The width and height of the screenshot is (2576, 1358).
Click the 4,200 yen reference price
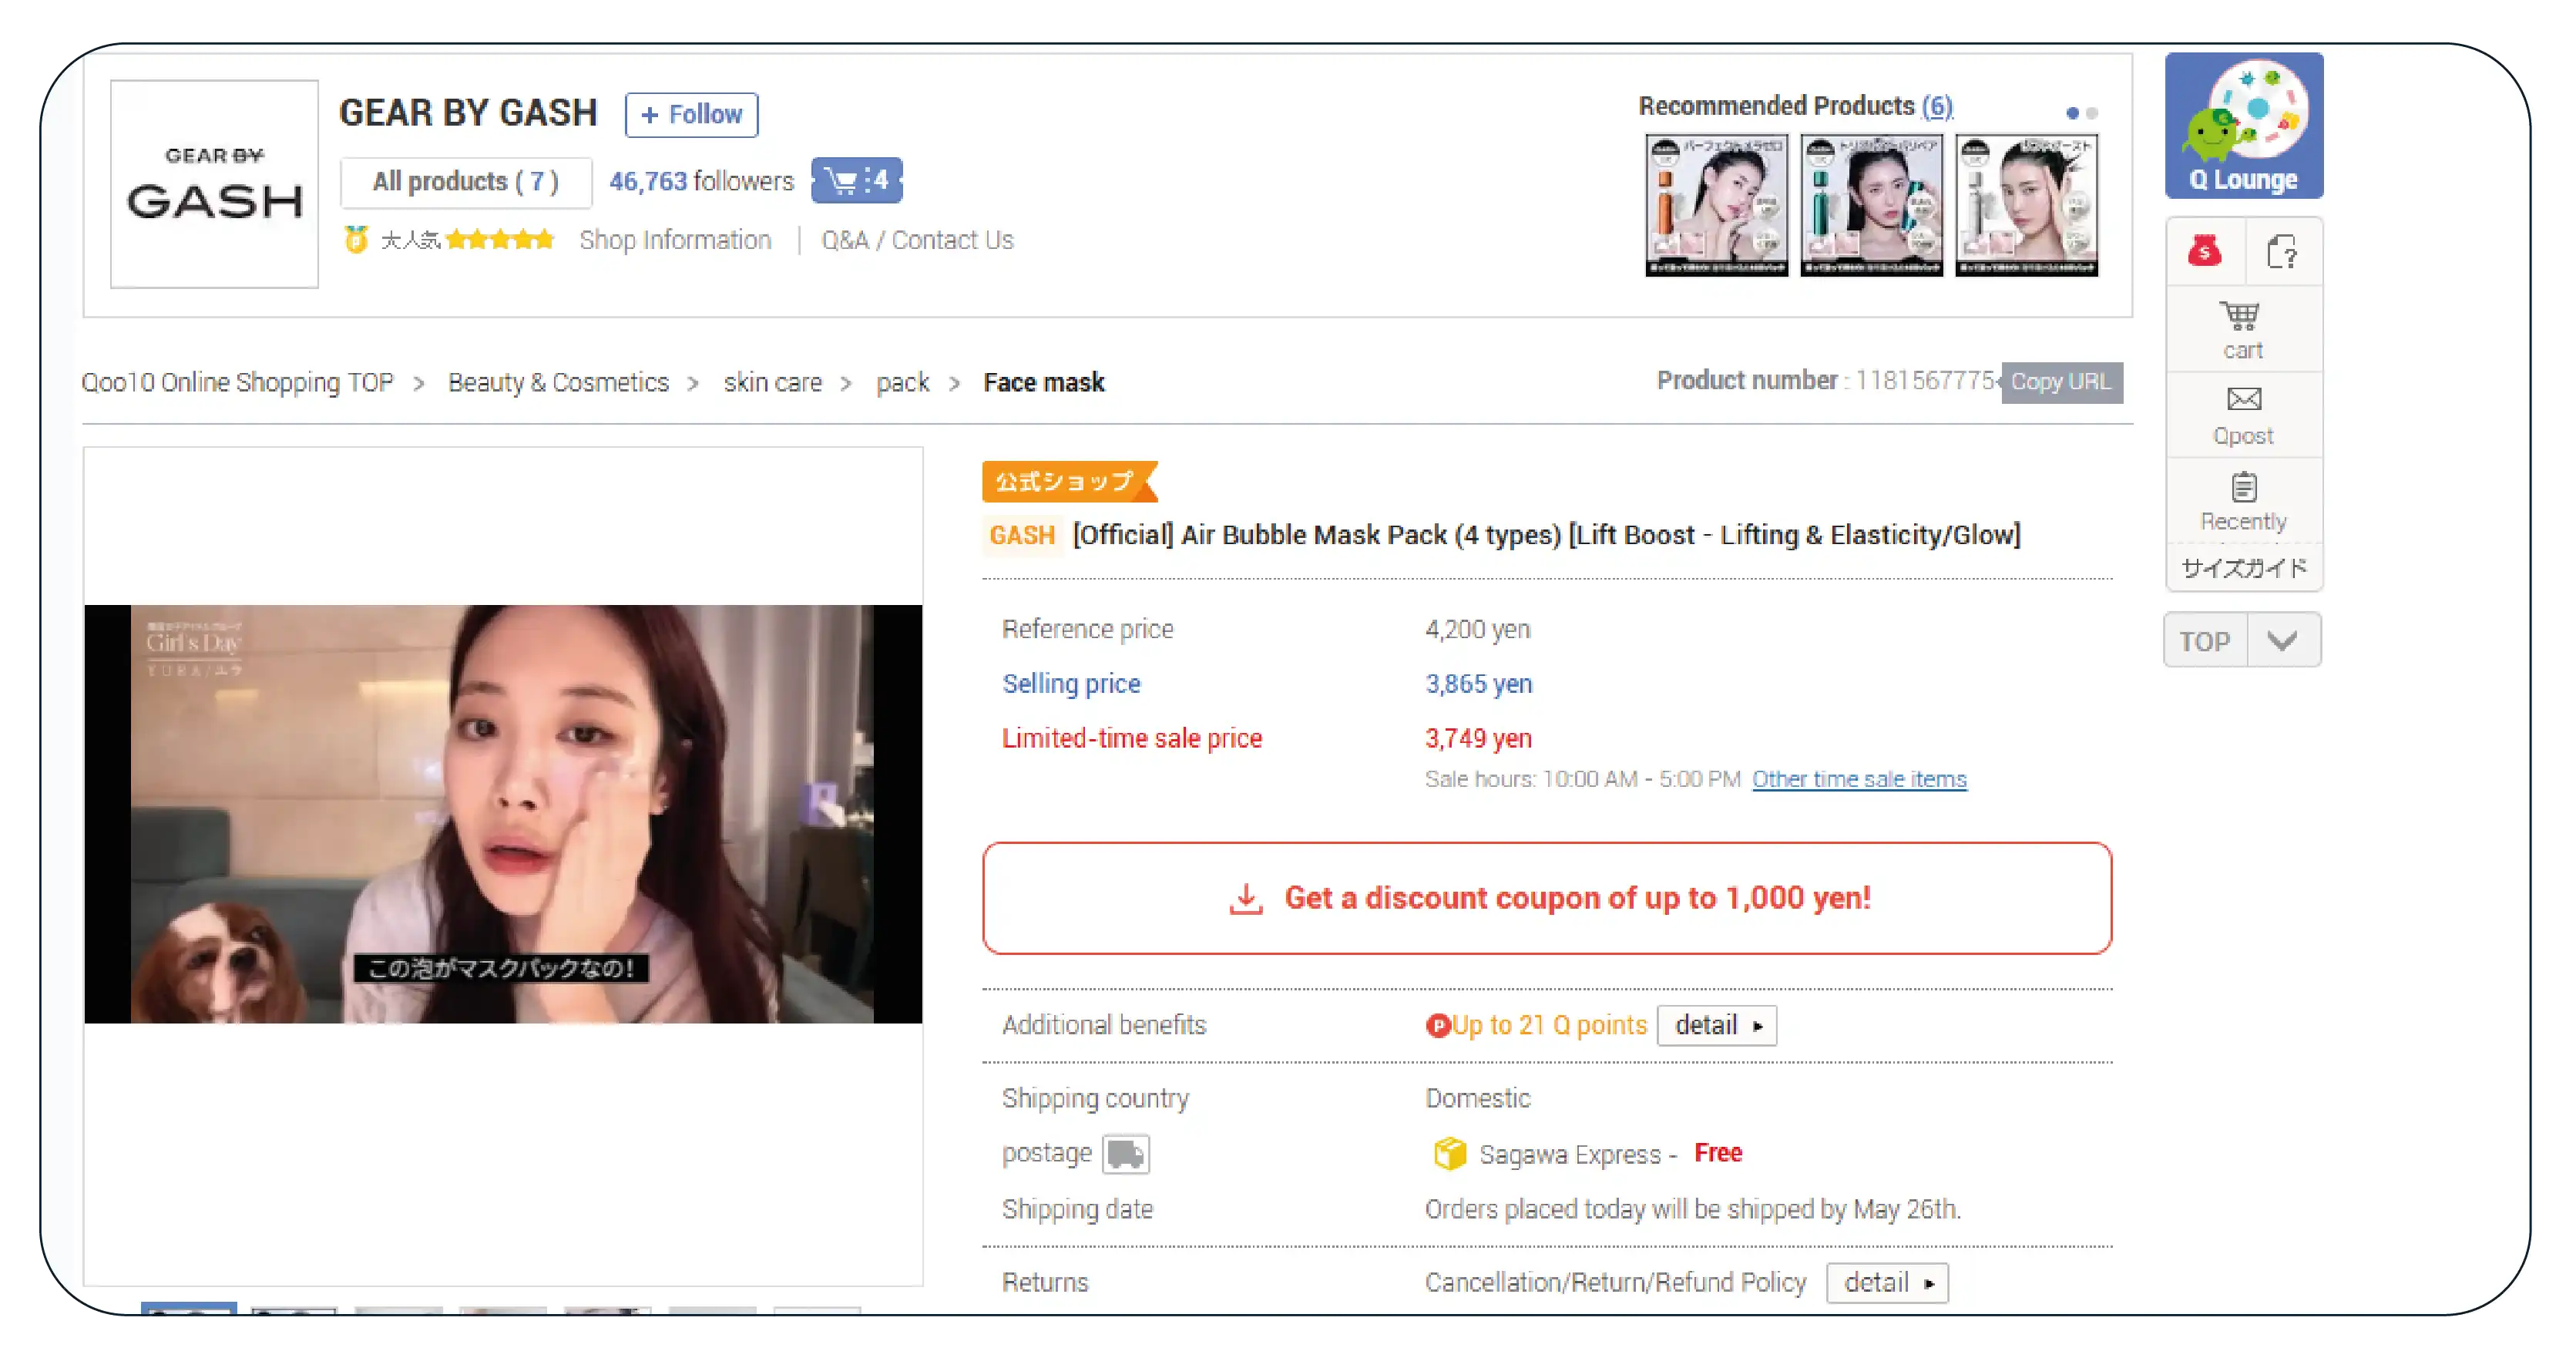pyautogui.click(x=1477, y=629)
